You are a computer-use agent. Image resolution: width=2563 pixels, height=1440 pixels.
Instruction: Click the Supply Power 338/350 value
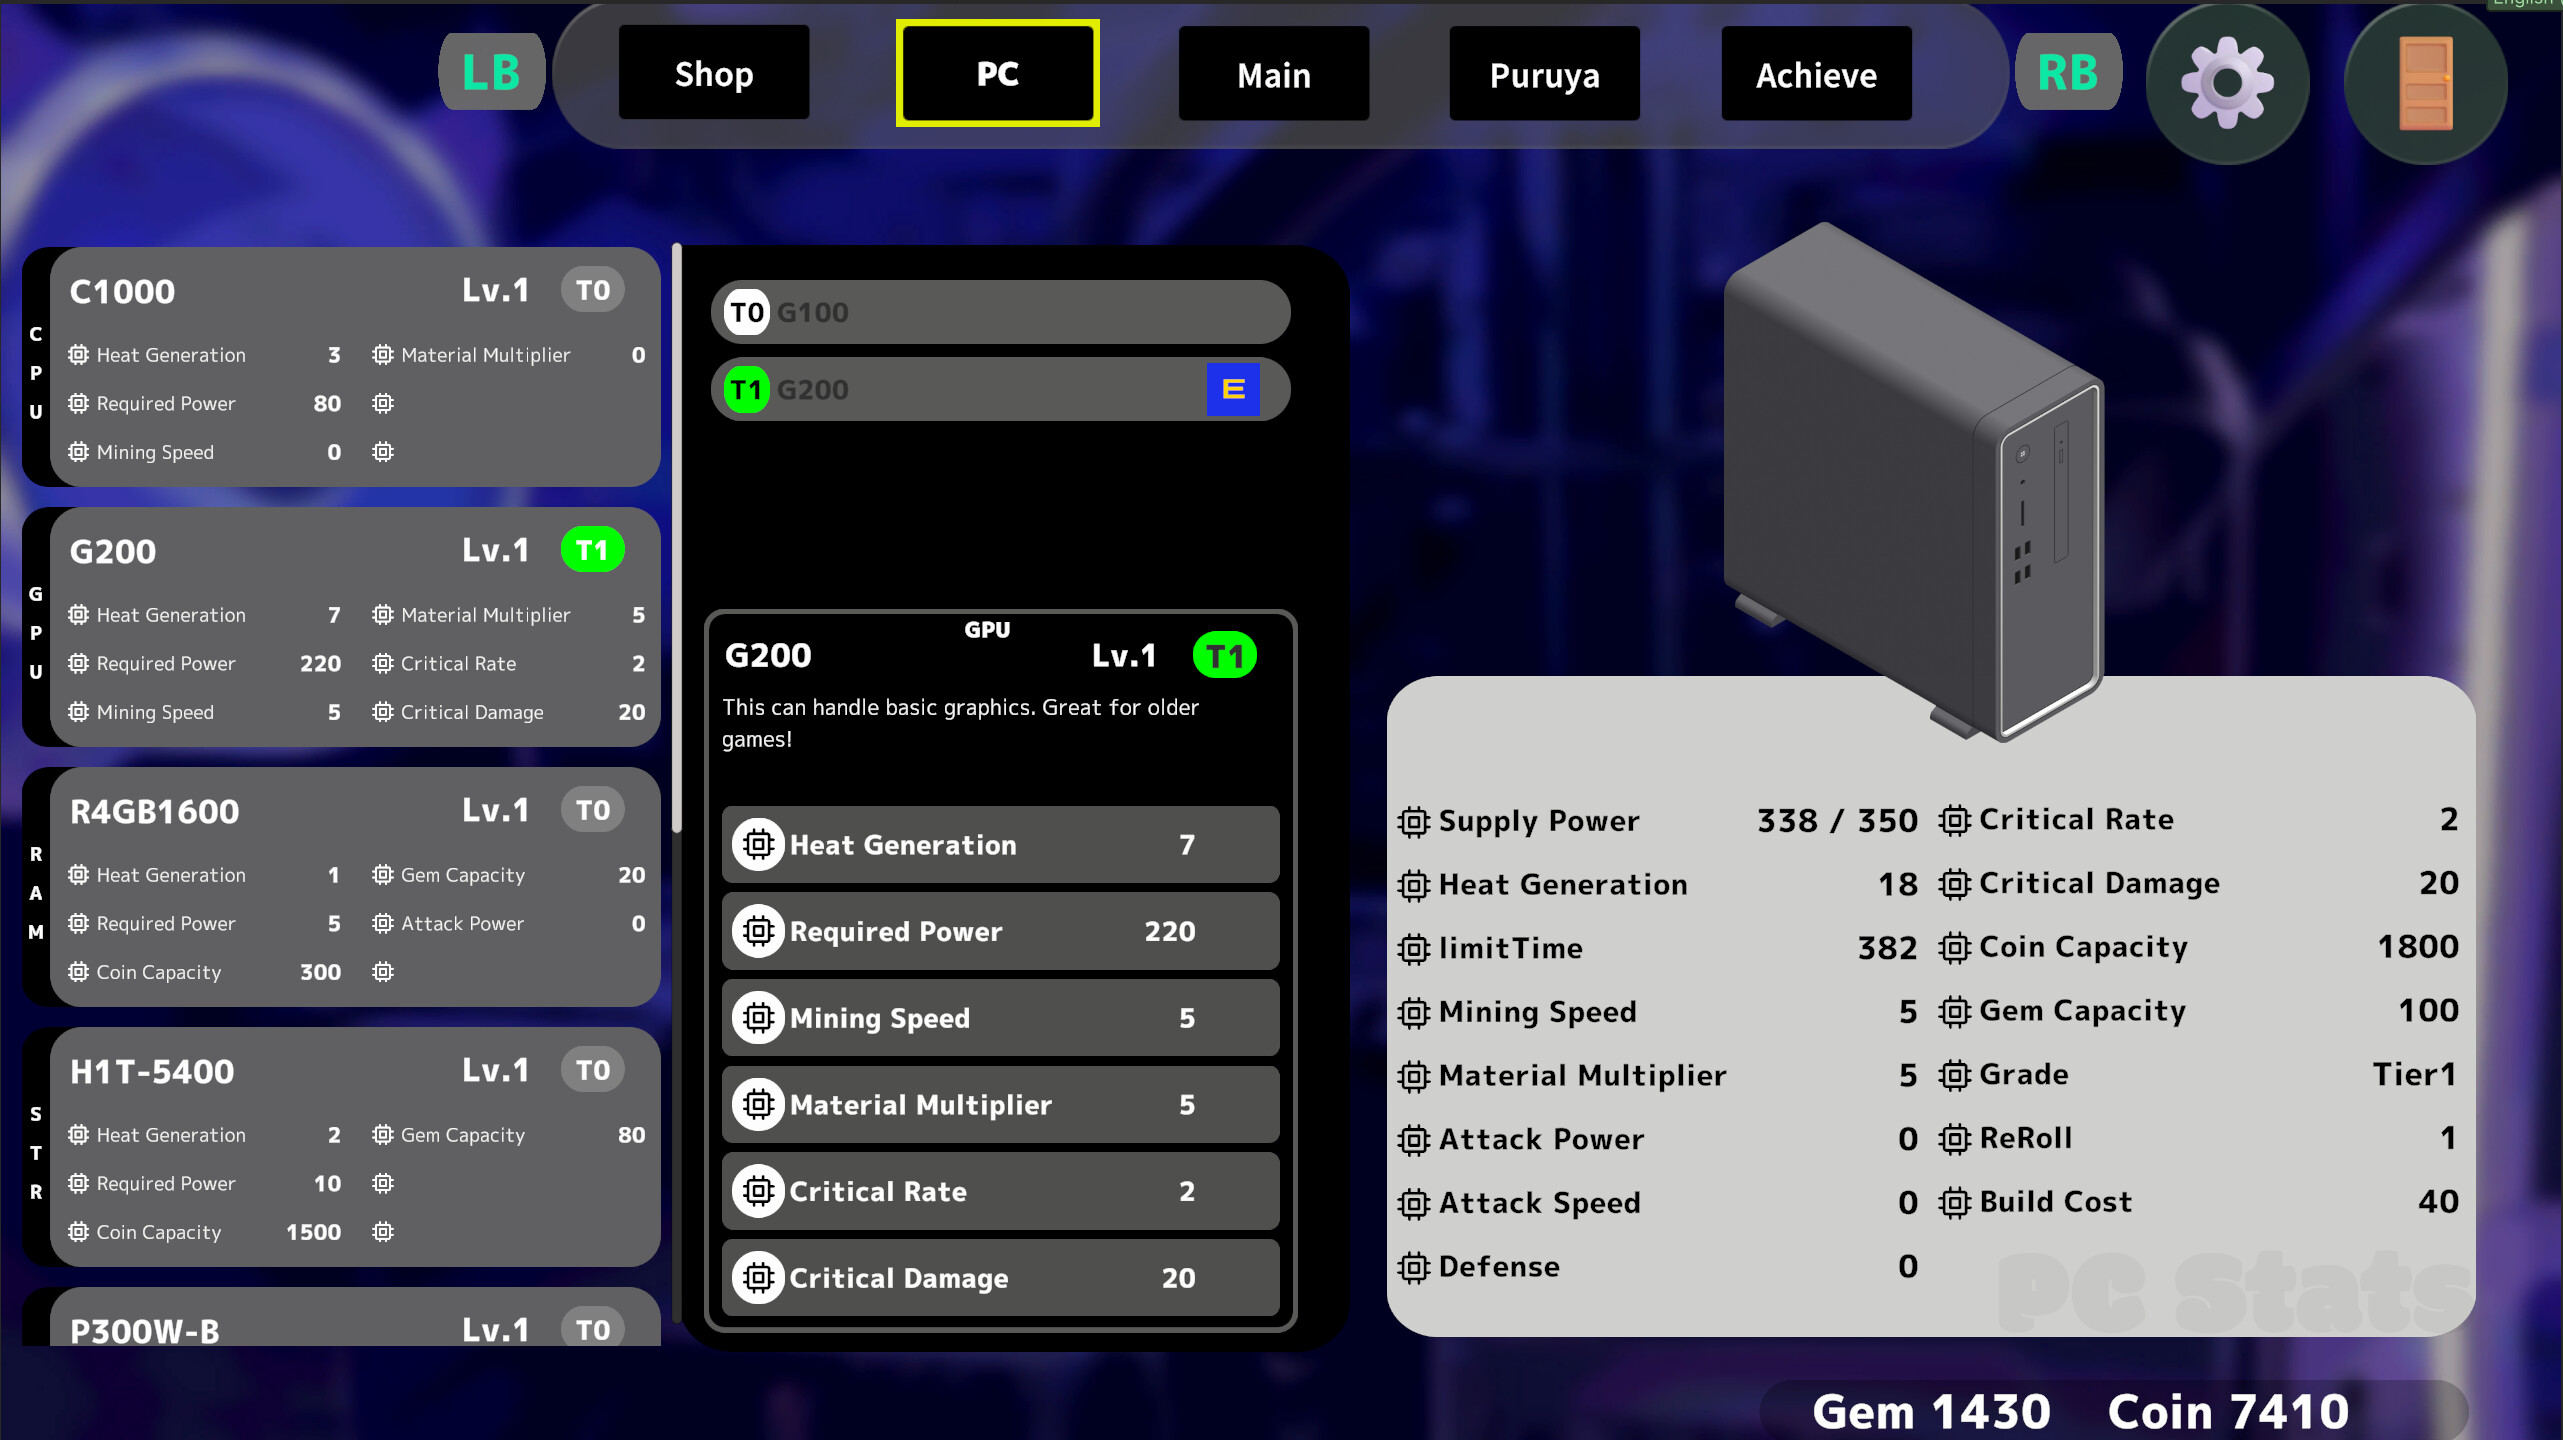(1836, 820)
